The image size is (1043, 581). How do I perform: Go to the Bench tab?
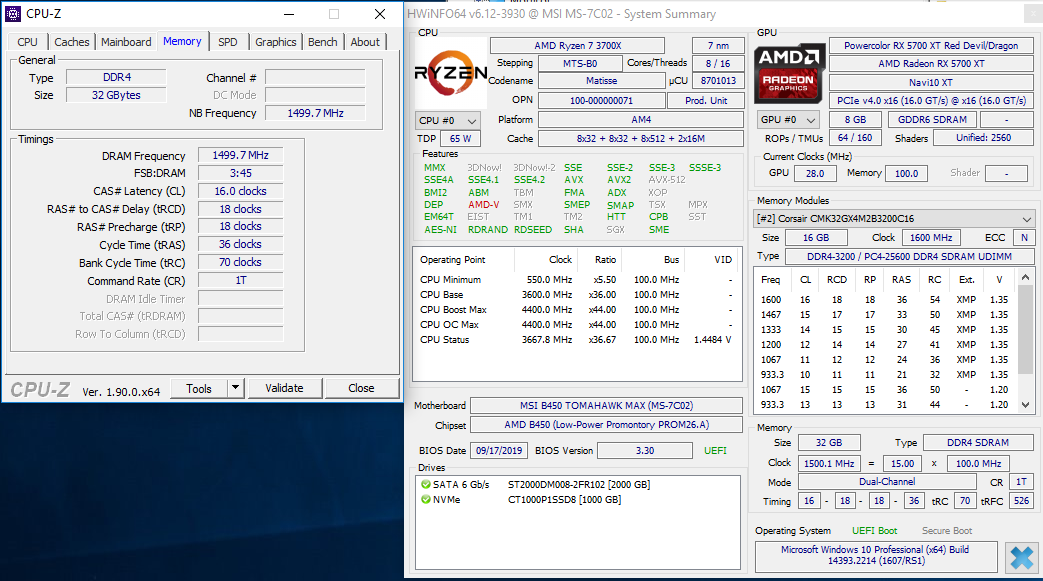pos(323,42)
